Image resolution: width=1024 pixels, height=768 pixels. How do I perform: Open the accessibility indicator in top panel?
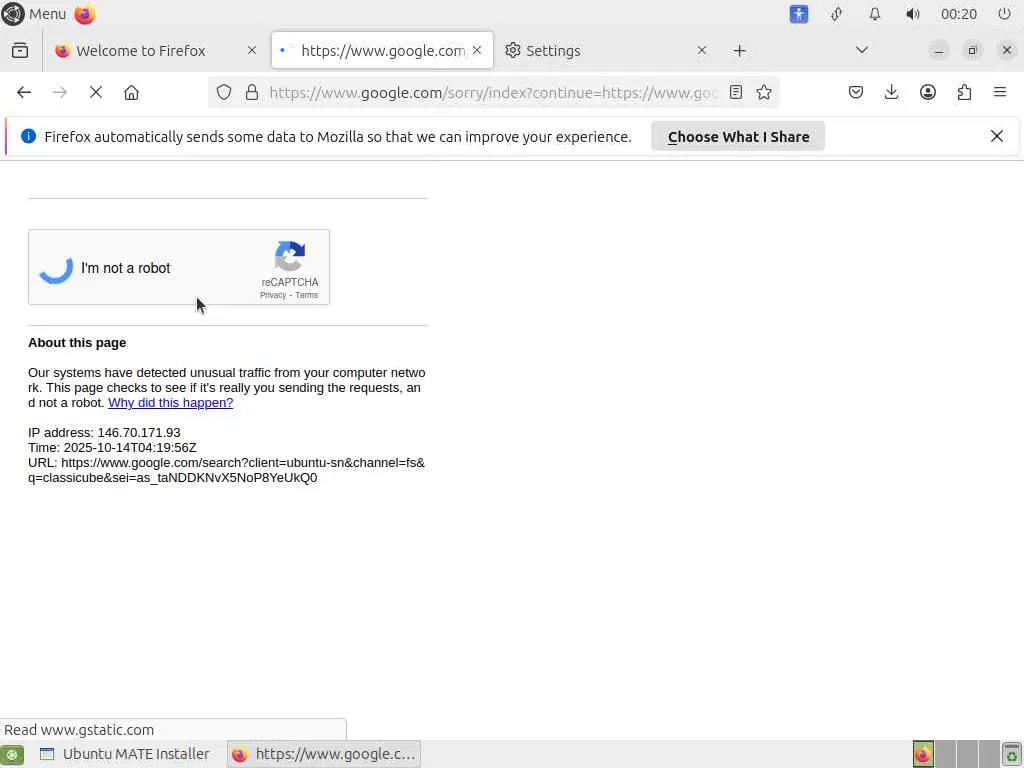pyautogui.click(x=799, y=14)
